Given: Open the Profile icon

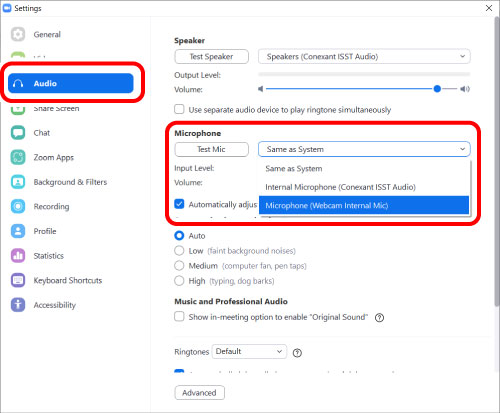Looking at the screenshot, I should pos(18,231).
